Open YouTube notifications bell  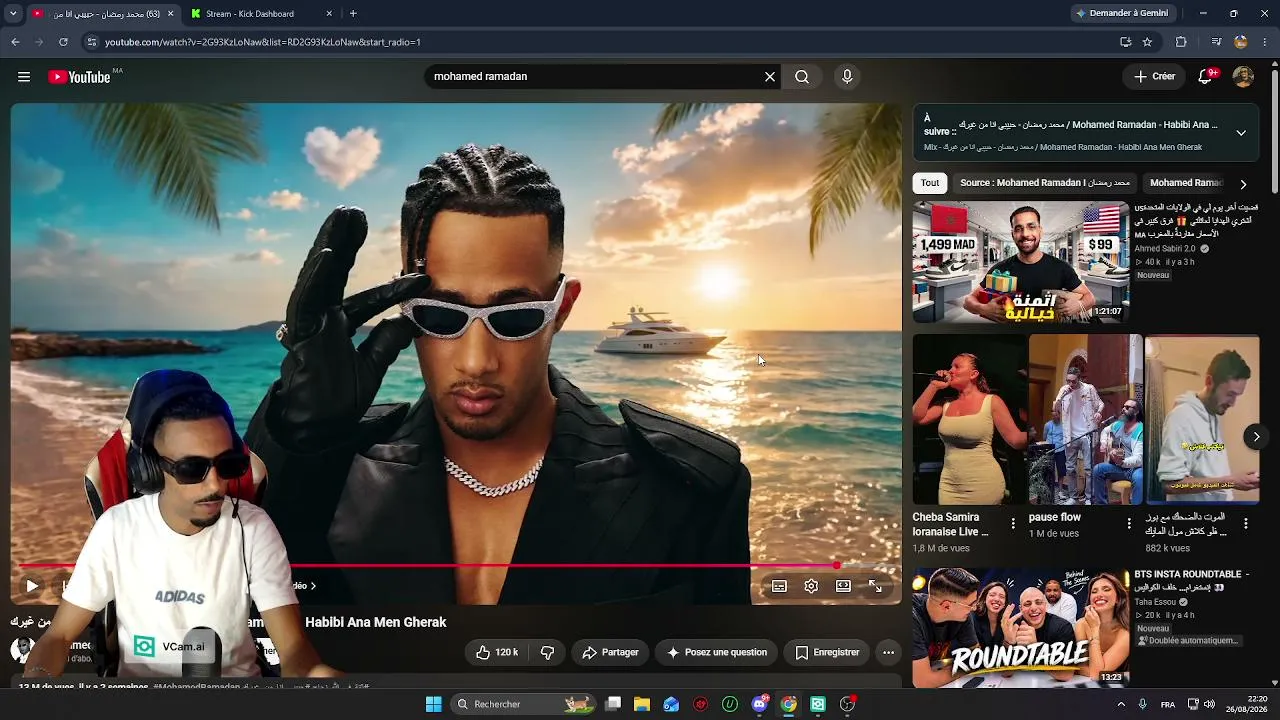point(1206,77)
